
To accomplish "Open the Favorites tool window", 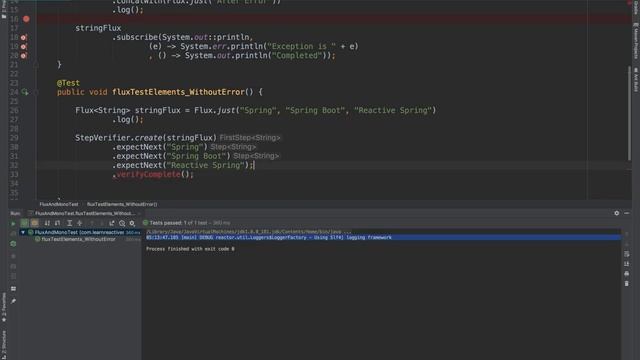I will tap(4, 307).
